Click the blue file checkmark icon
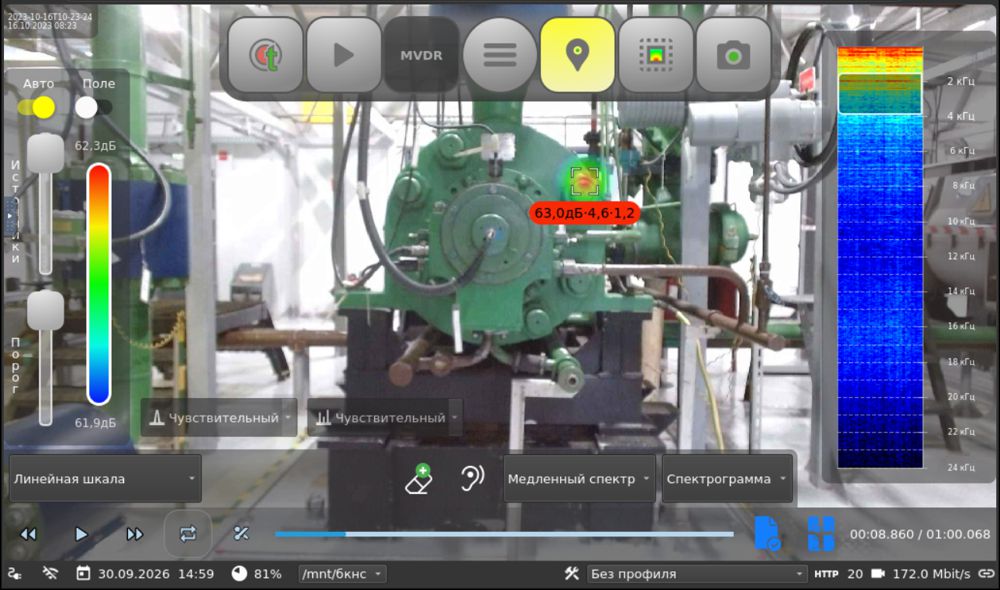Image resolution: width=1000 pixels, height=590 pixels. click(x=767, y=533)
